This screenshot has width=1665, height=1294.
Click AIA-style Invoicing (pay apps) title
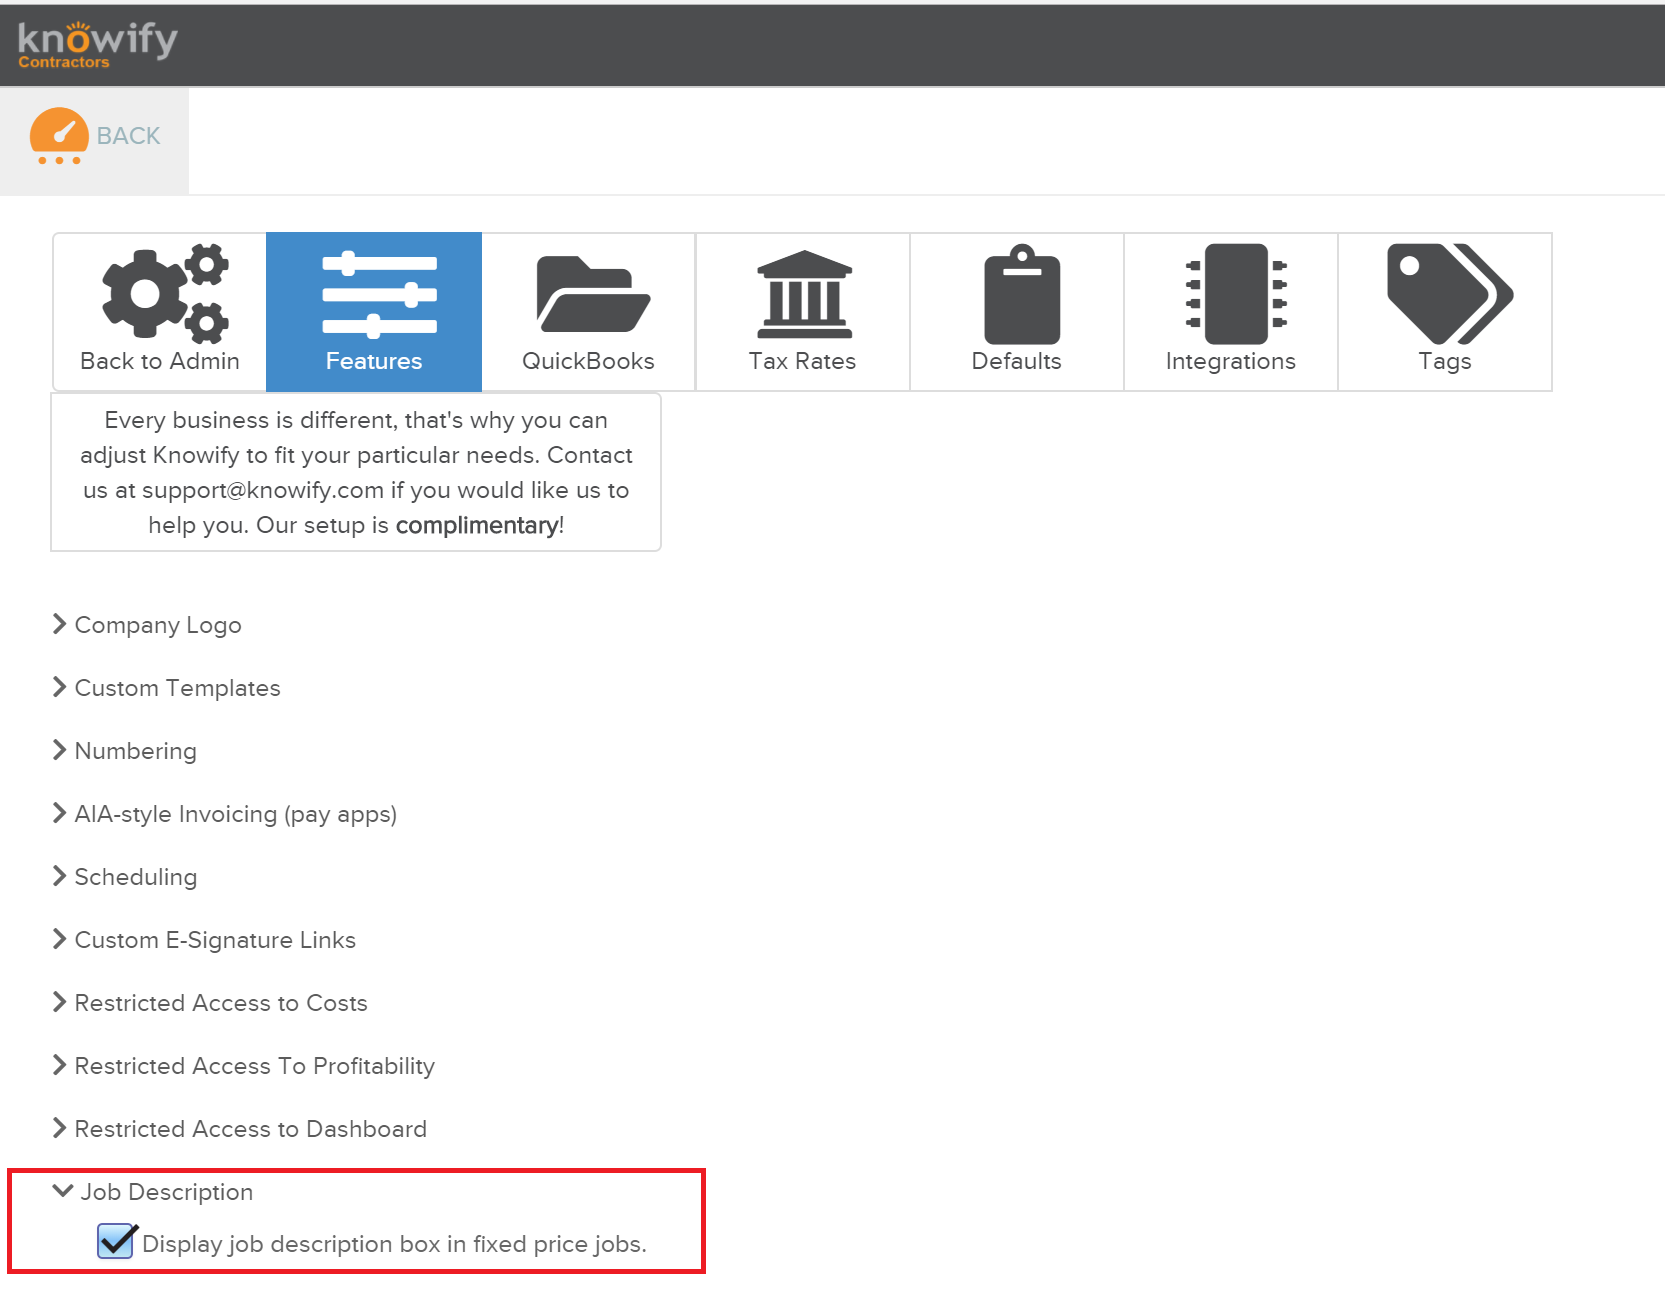coord(236,814)
